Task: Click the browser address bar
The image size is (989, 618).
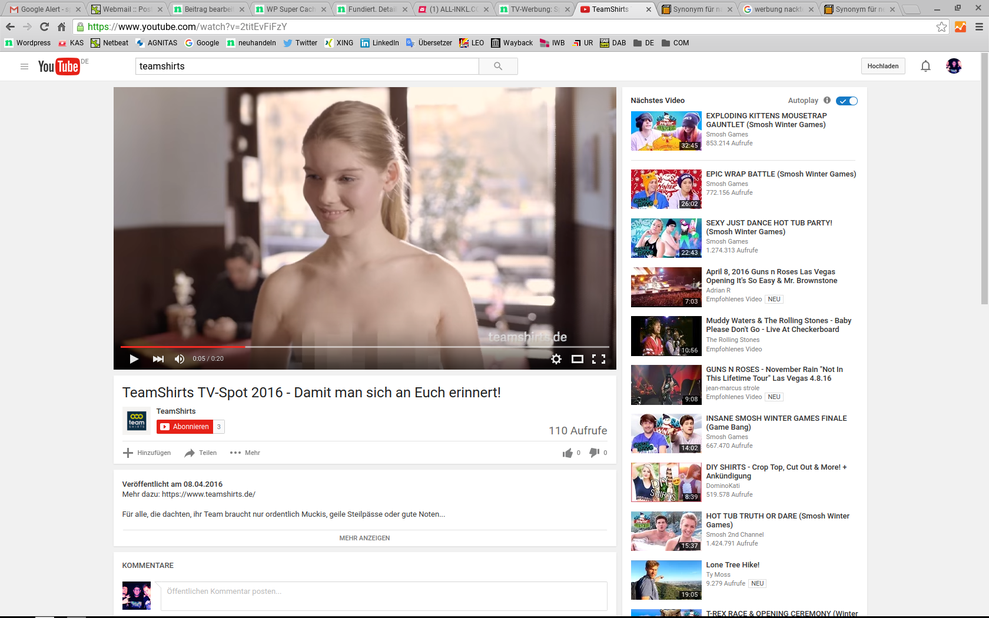Action: (505, 26)
